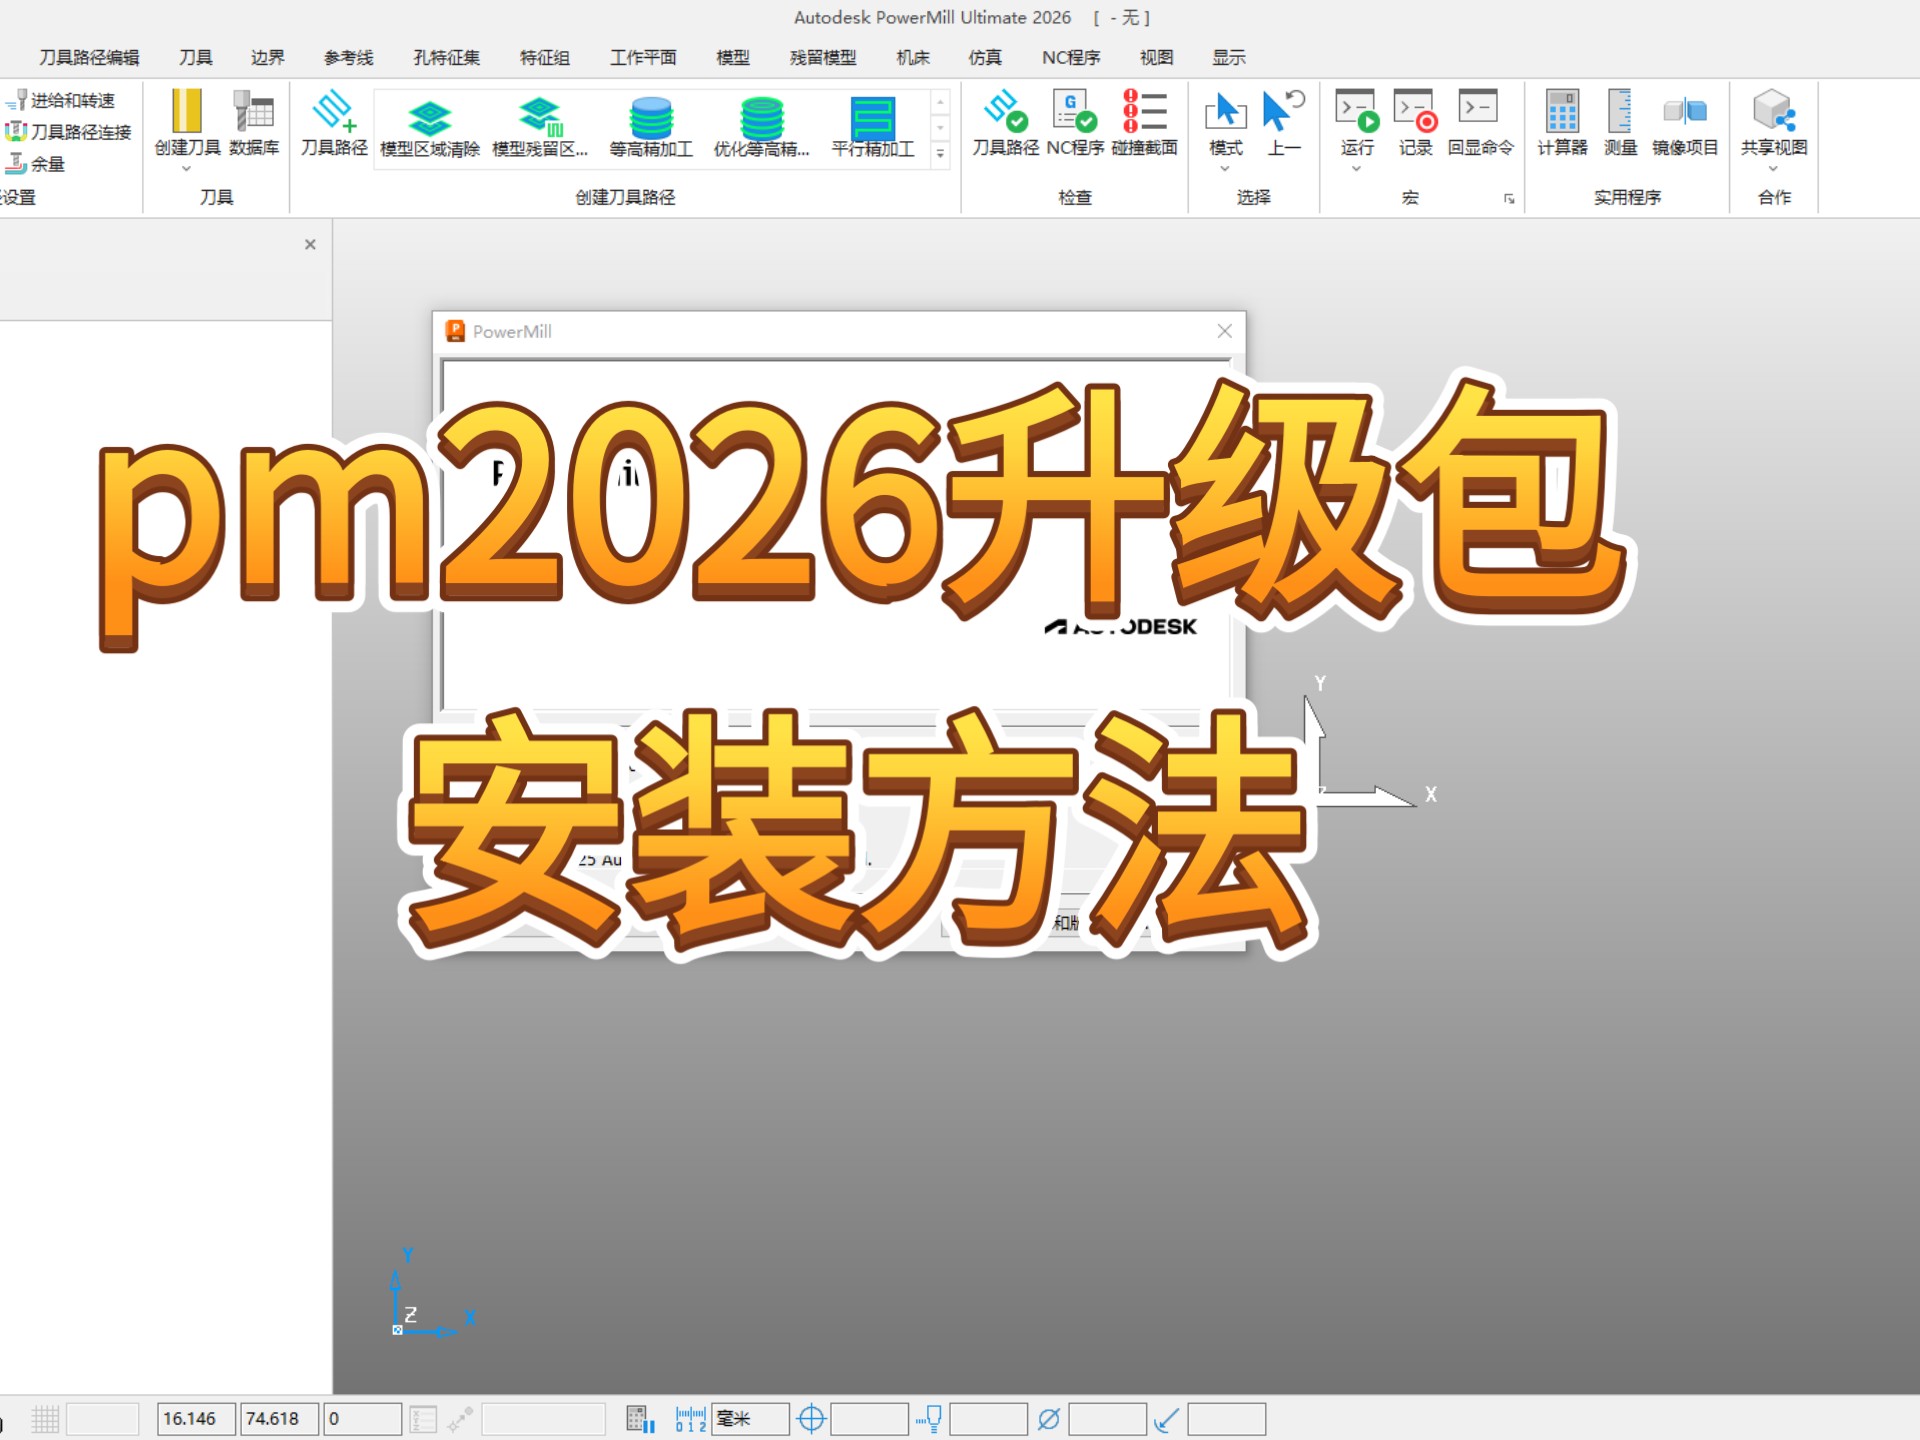Viewport: 1920px width, 1440px height.
Task: Choose Model Area Clearance (模型区域清除) strategy
Action: tap(430, 128)
